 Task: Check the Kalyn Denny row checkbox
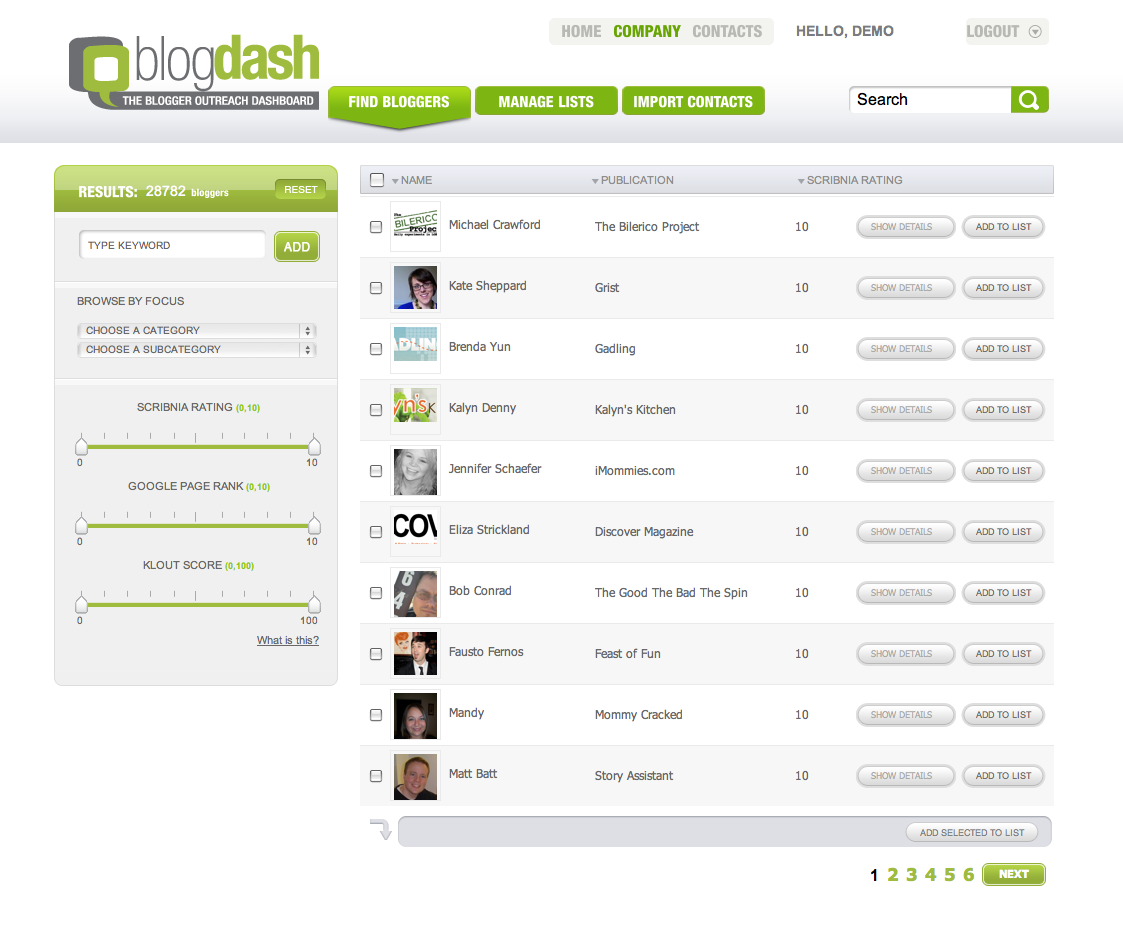[376, 410]
